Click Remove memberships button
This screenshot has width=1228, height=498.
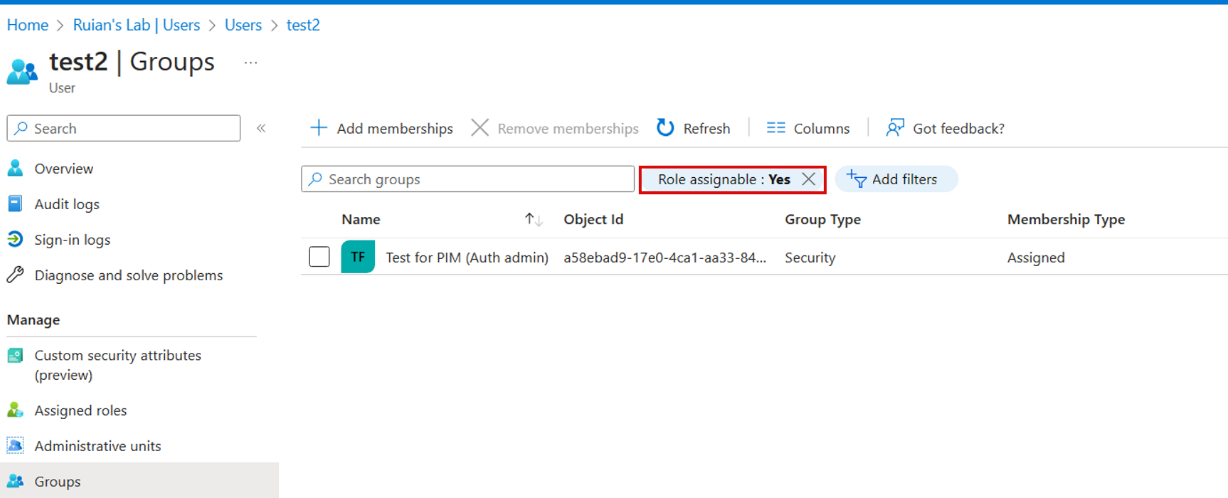point(555,128)
